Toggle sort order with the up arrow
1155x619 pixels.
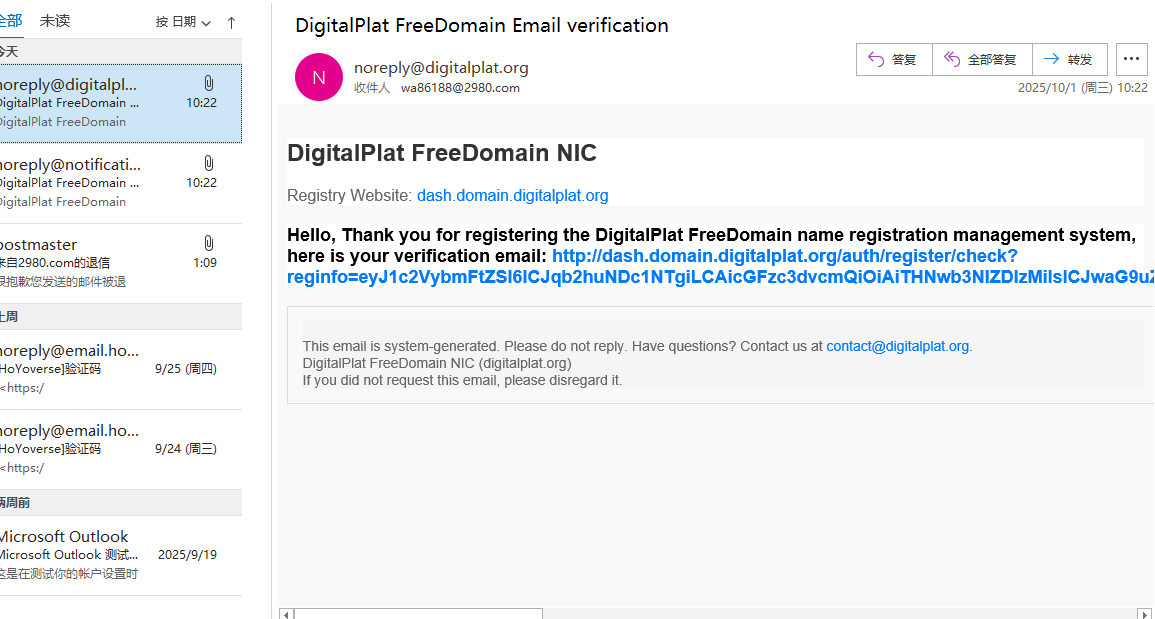[x=232, y=22]
